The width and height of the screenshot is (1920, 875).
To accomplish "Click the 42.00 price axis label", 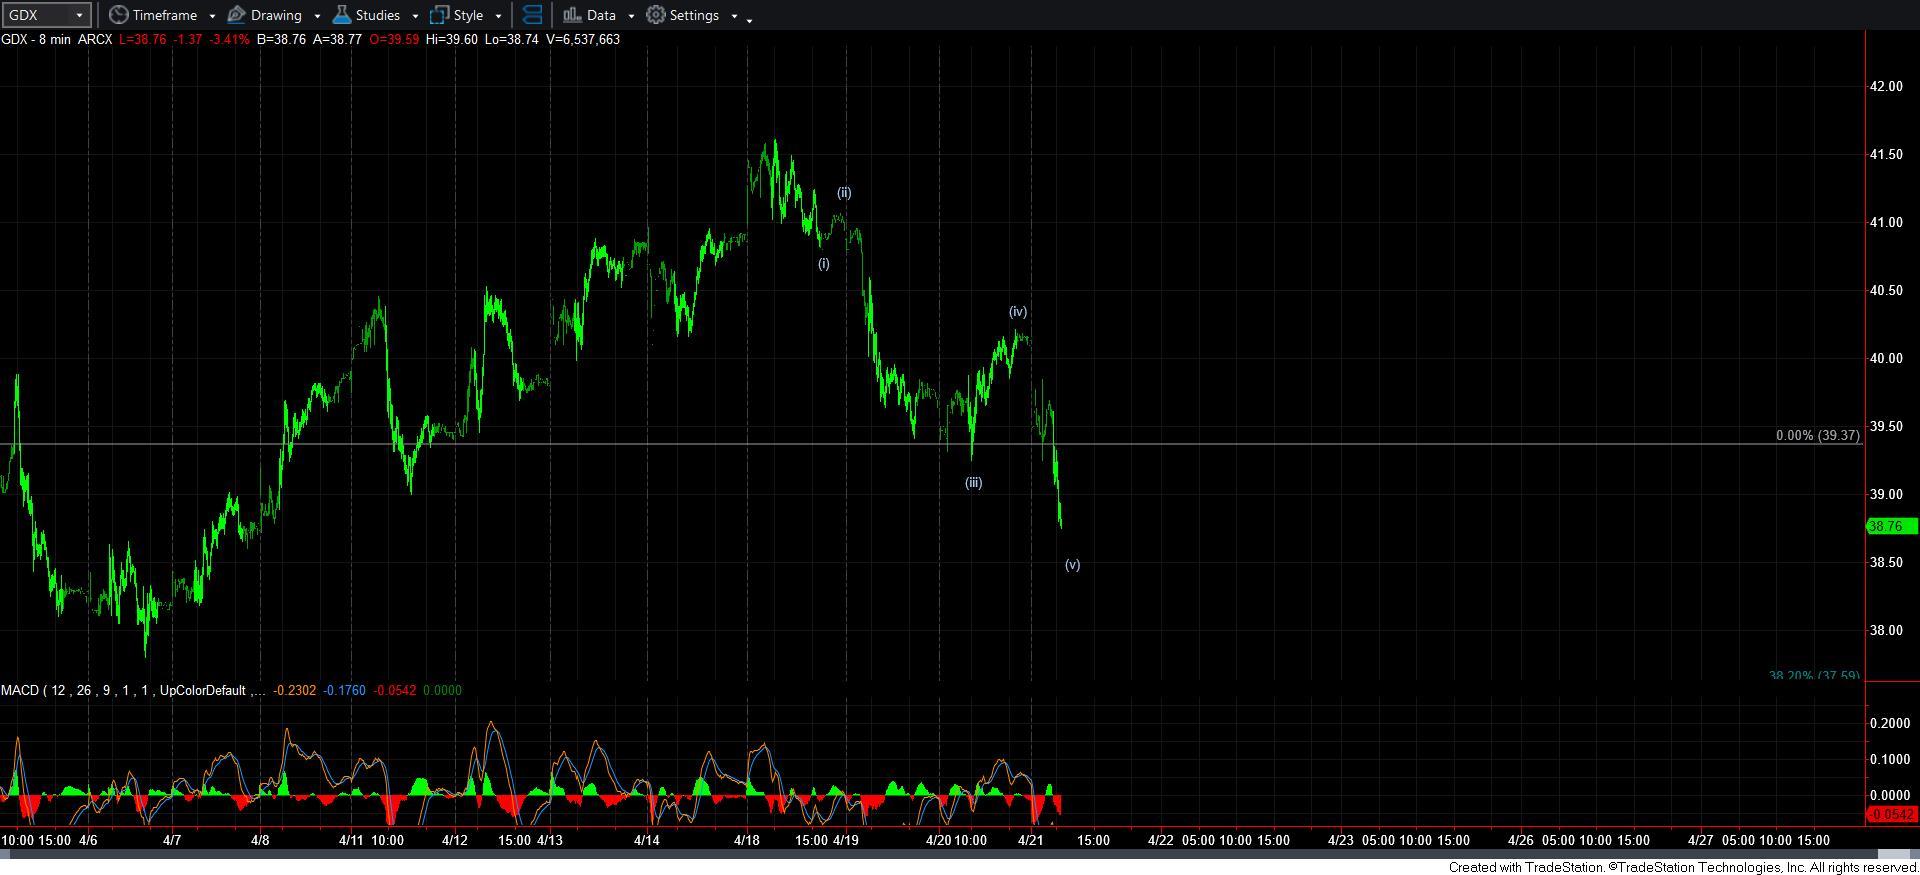I will (x=1886, y=86).
